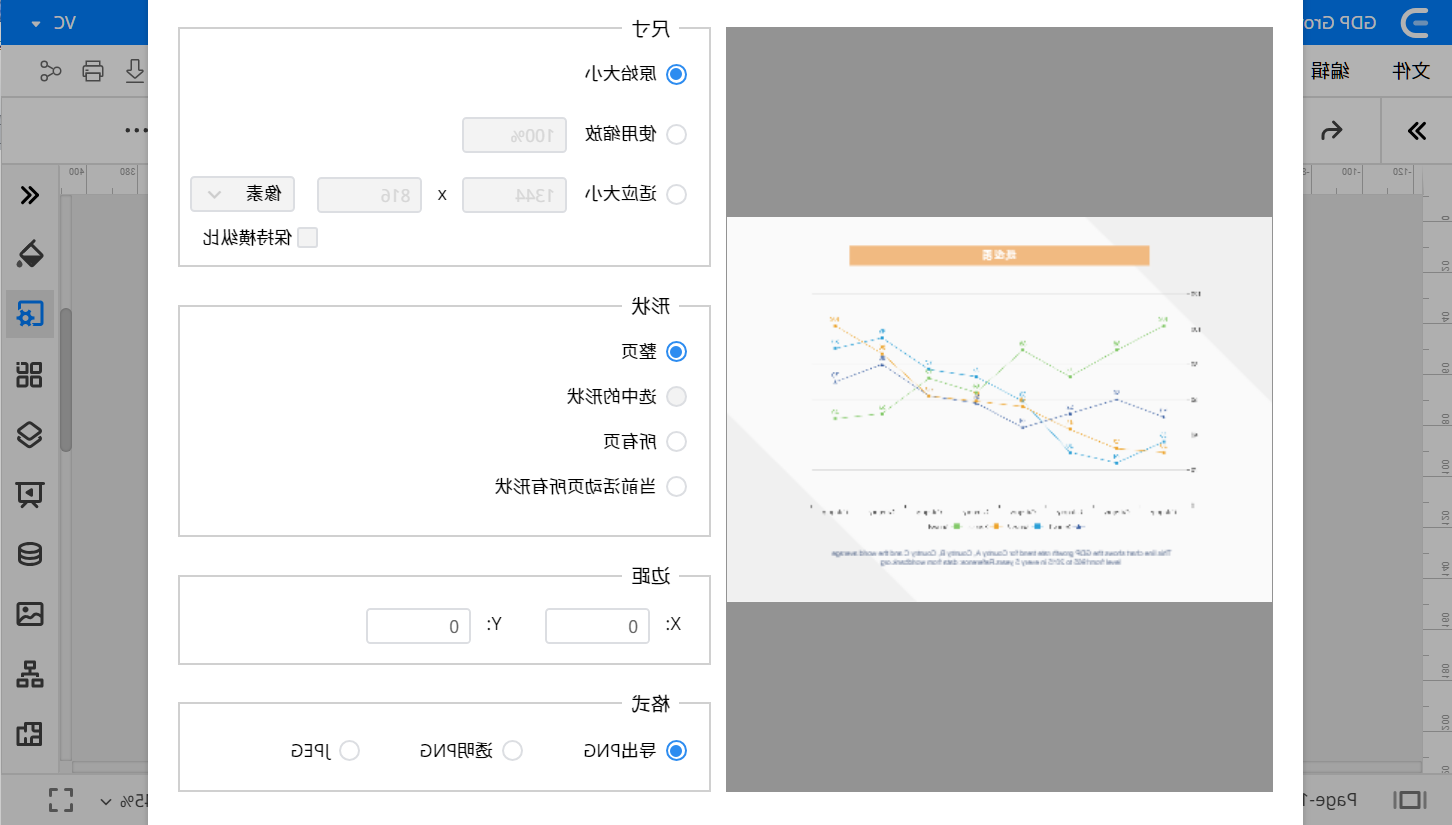Open the presentation easel panel icon
1452x825 pixels.
point(30,494)
